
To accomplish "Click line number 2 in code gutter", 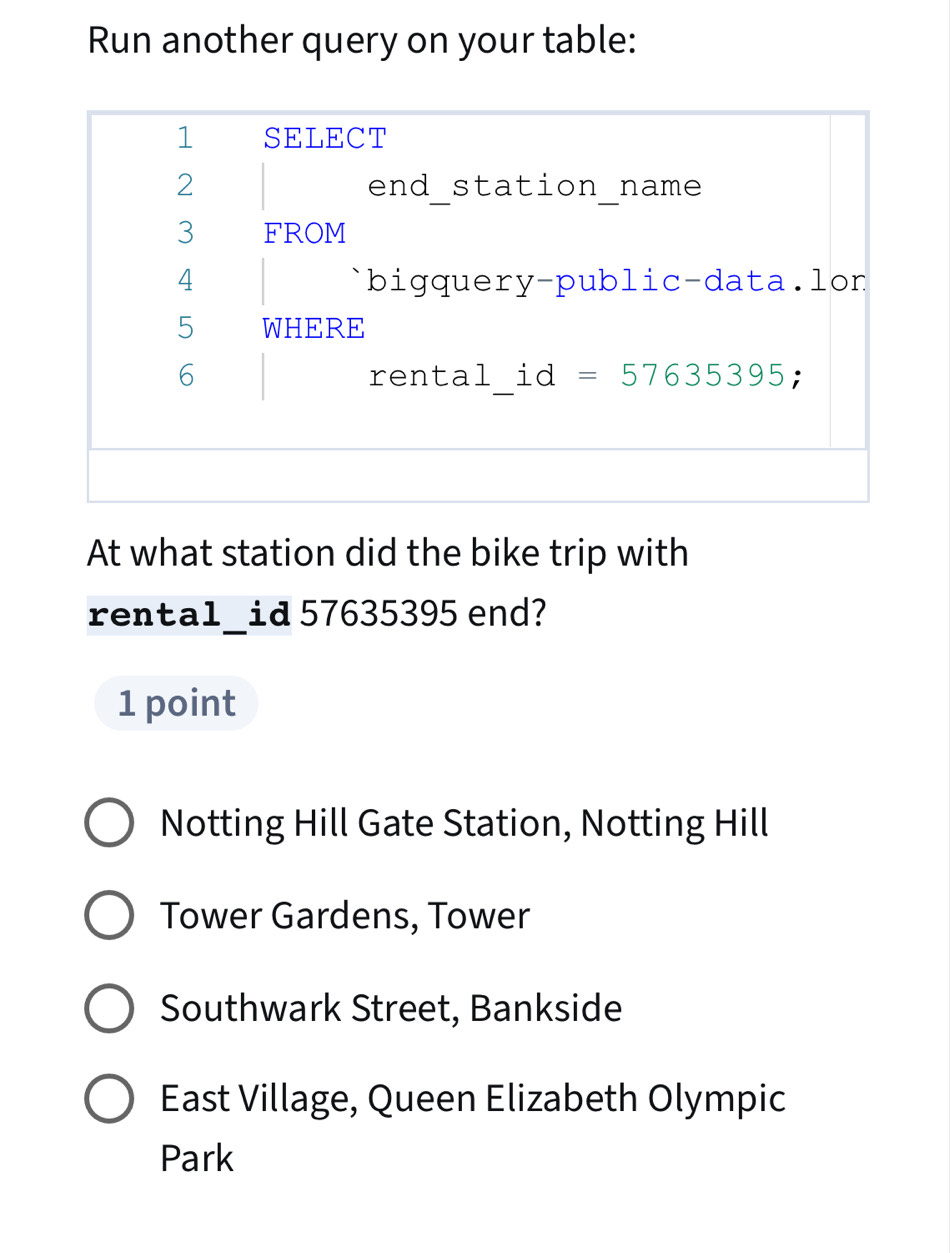I will pyautogui.click(x=184, y=186).
